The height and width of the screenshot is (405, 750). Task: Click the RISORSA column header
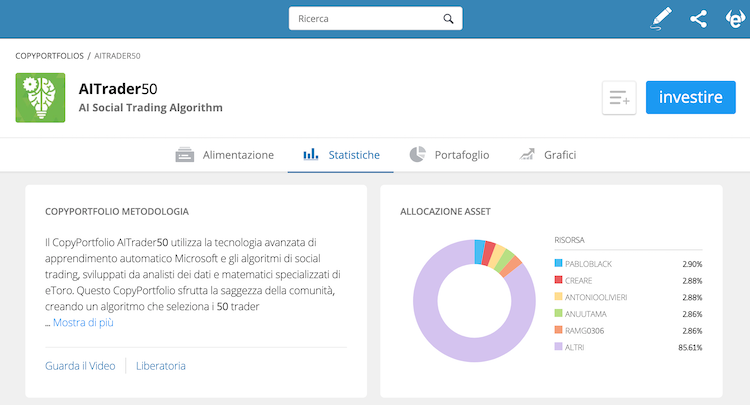(x=569, y=240)
